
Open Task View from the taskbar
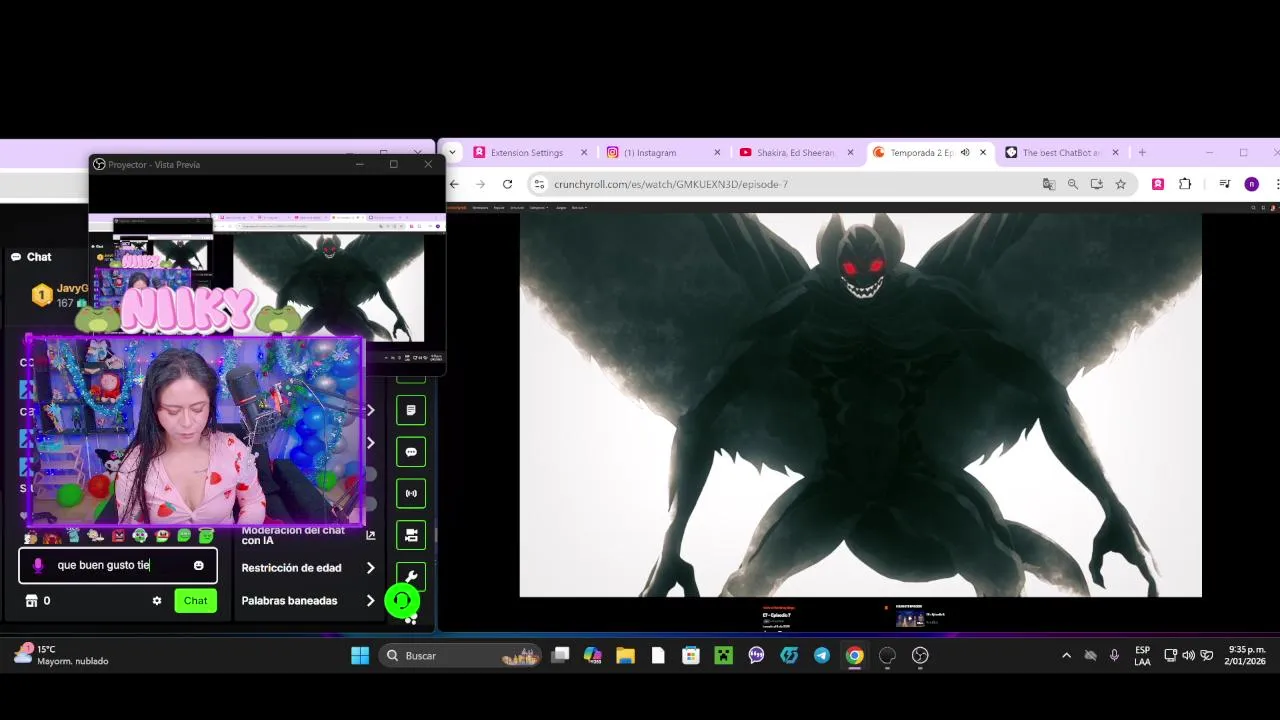[560, 656]
